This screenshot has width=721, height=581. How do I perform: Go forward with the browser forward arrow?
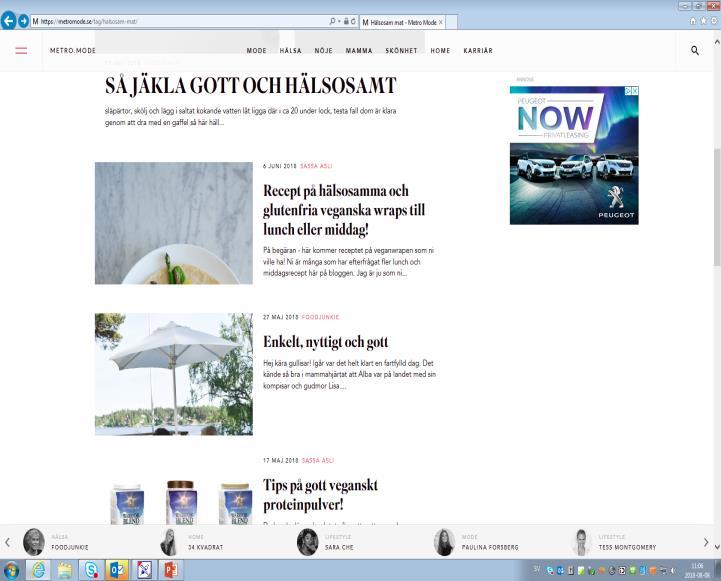tap(23, 21)
